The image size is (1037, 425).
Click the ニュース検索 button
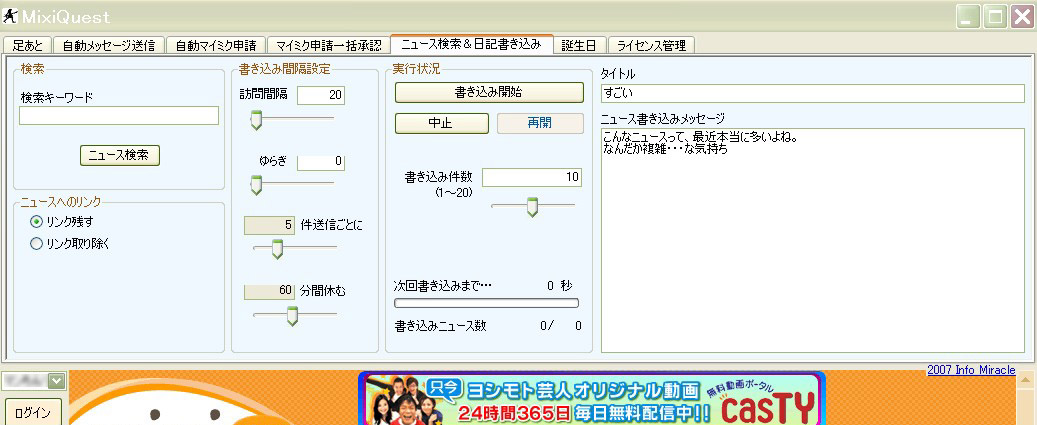click(x=120, y=155)
